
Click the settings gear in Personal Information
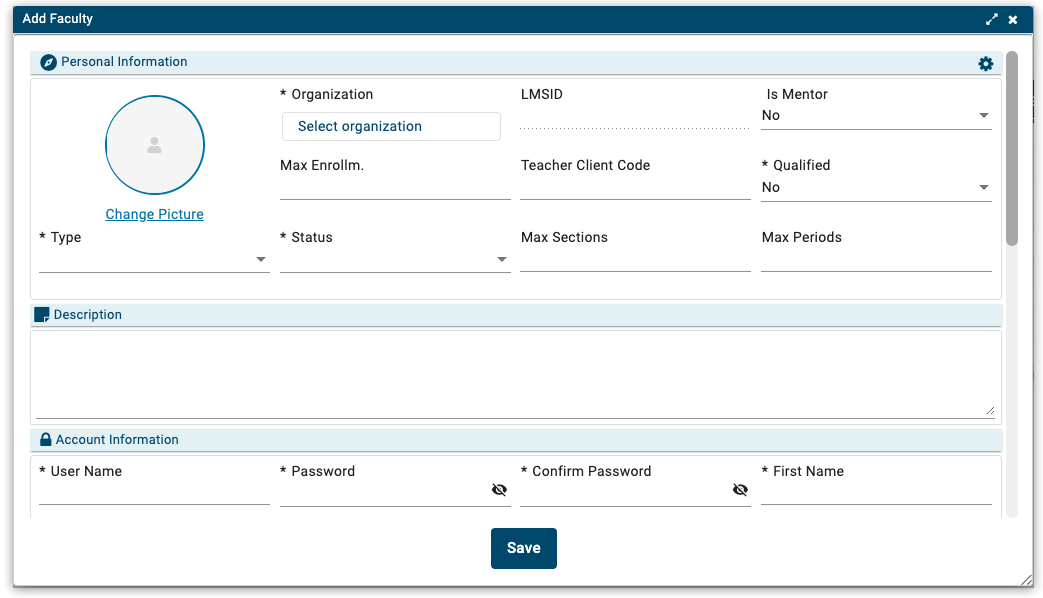point(986,64)
